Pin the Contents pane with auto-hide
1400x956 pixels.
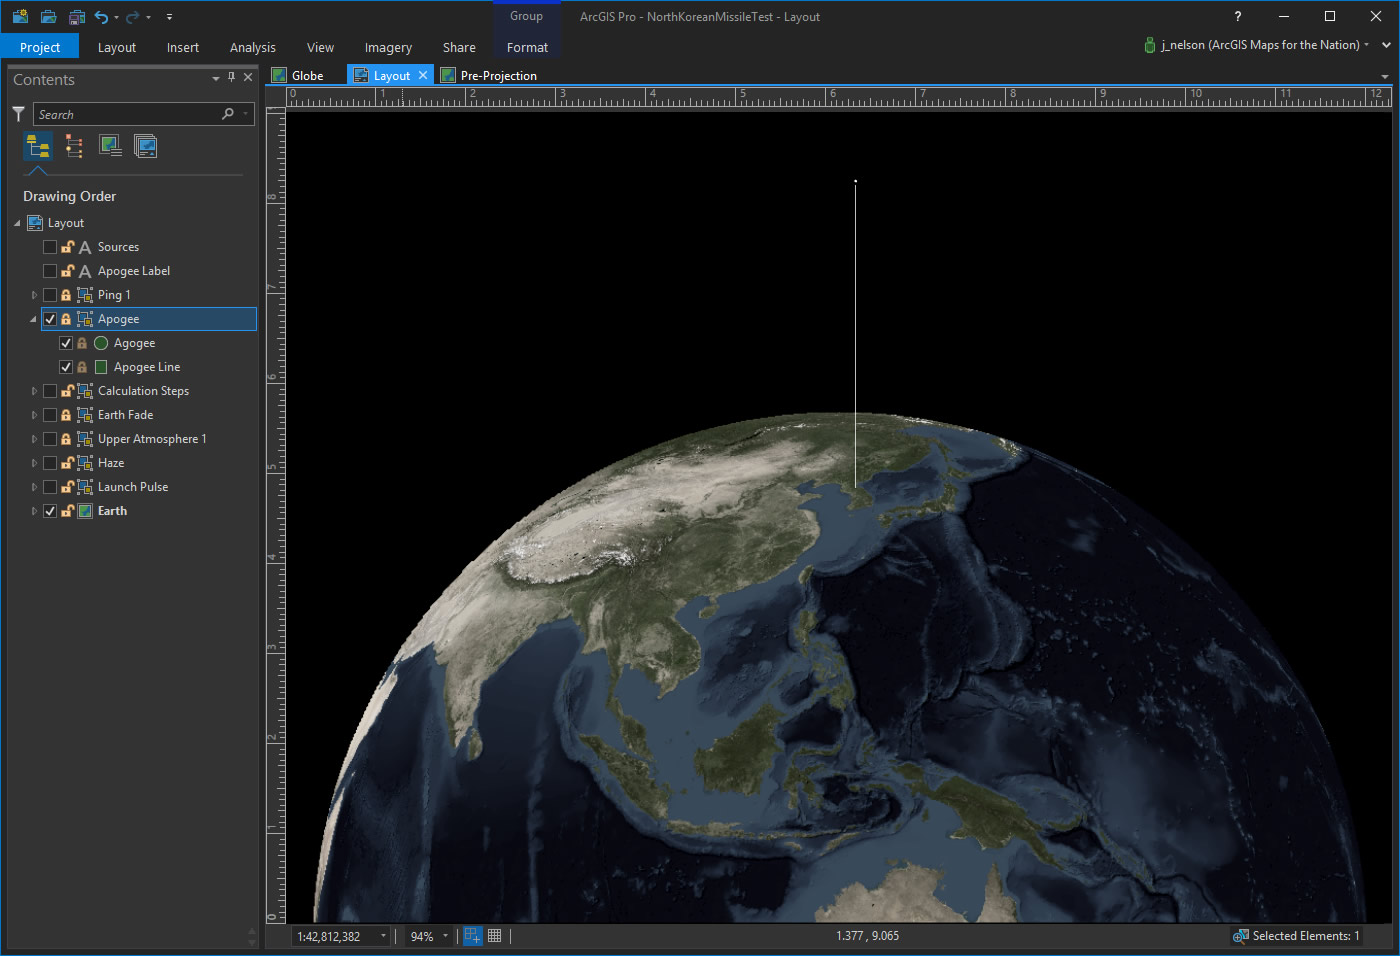(x=231, y=78)
